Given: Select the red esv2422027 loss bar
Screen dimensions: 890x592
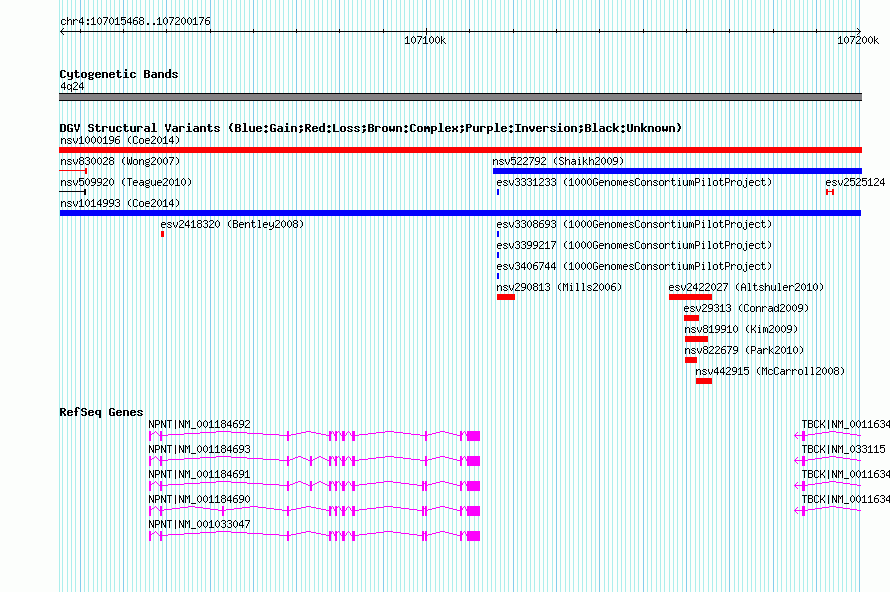Looking at the screenshot, I should click(690, 297).
